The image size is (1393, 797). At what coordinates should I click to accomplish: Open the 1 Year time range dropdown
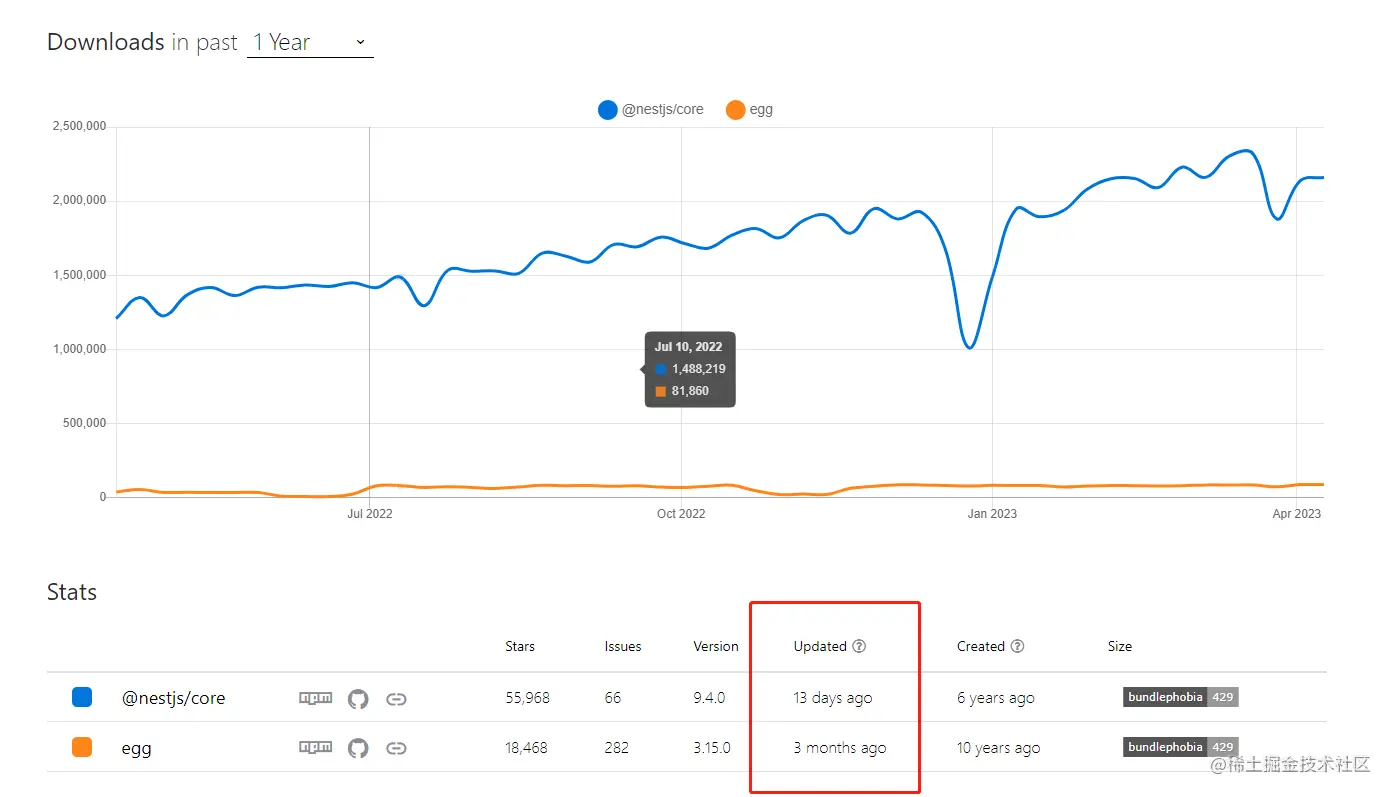[x=310, y=42]
